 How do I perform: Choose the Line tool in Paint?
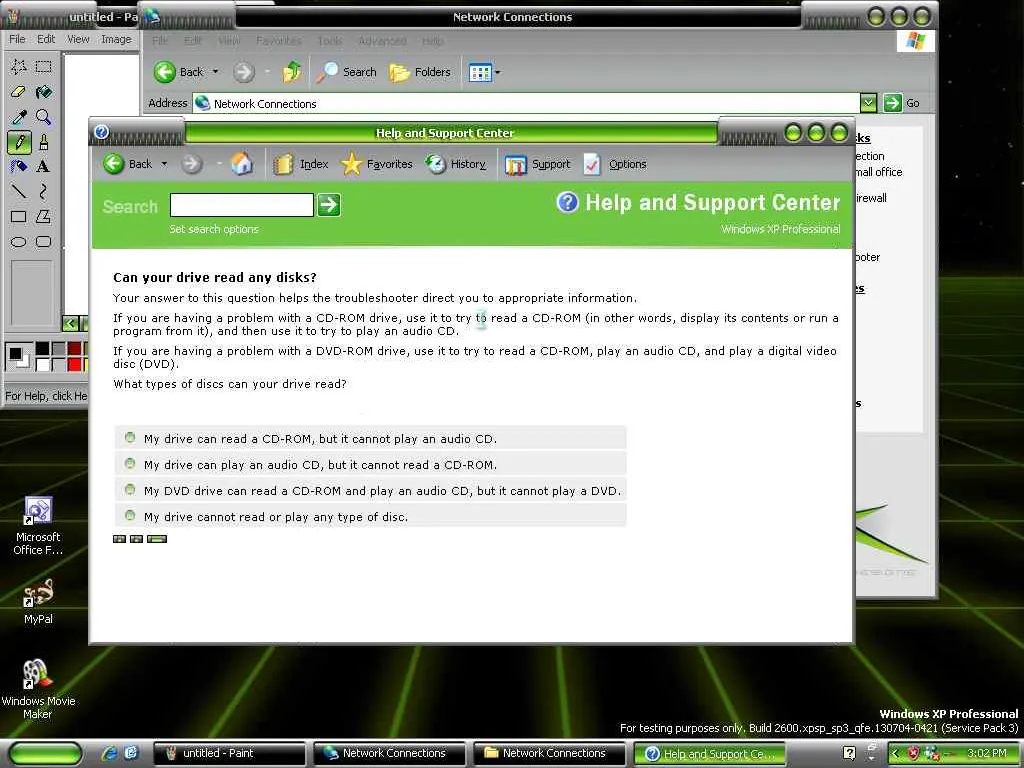pyautogui.click(x=18, y=191)
